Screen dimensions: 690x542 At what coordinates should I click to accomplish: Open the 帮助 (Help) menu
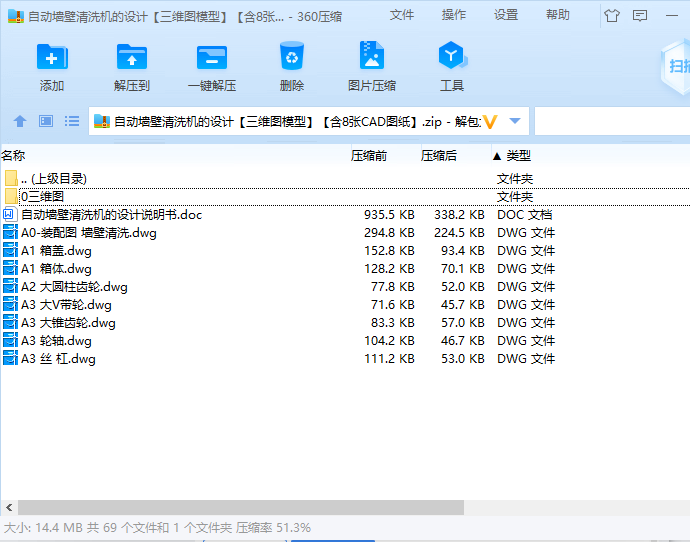tap(558, 15)
